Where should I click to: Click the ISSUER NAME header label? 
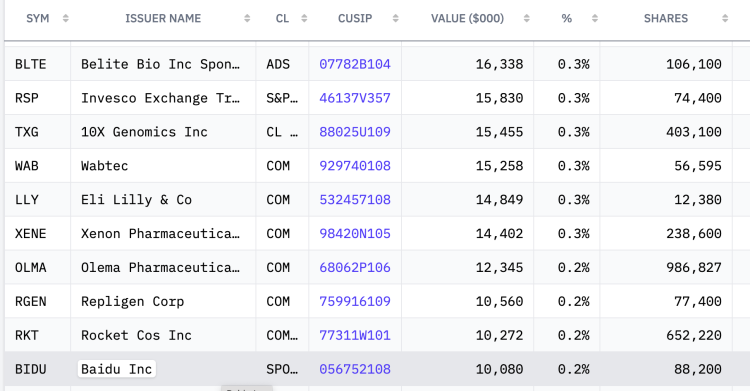[163, 19]
